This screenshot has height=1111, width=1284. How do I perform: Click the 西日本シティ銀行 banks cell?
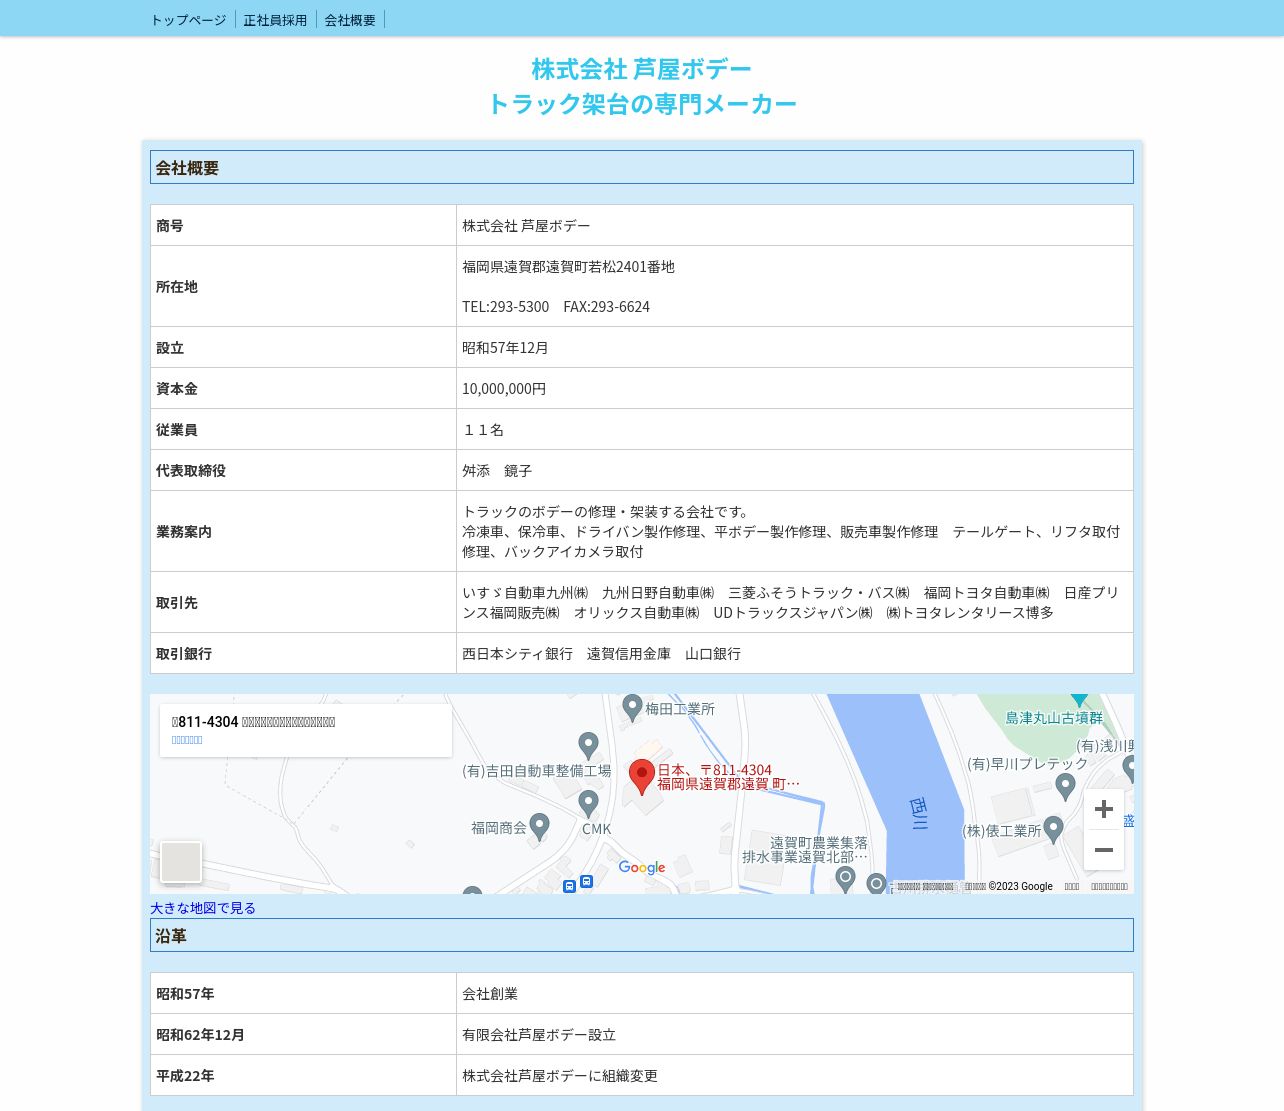[x=794, y=653]
